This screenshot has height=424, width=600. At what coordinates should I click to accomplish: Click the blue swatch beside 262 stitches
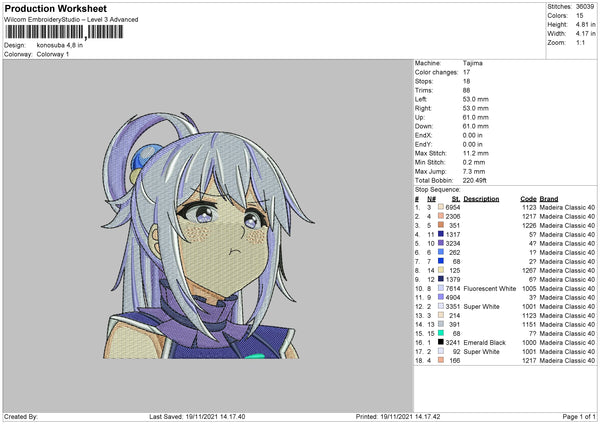pos(441,252)
